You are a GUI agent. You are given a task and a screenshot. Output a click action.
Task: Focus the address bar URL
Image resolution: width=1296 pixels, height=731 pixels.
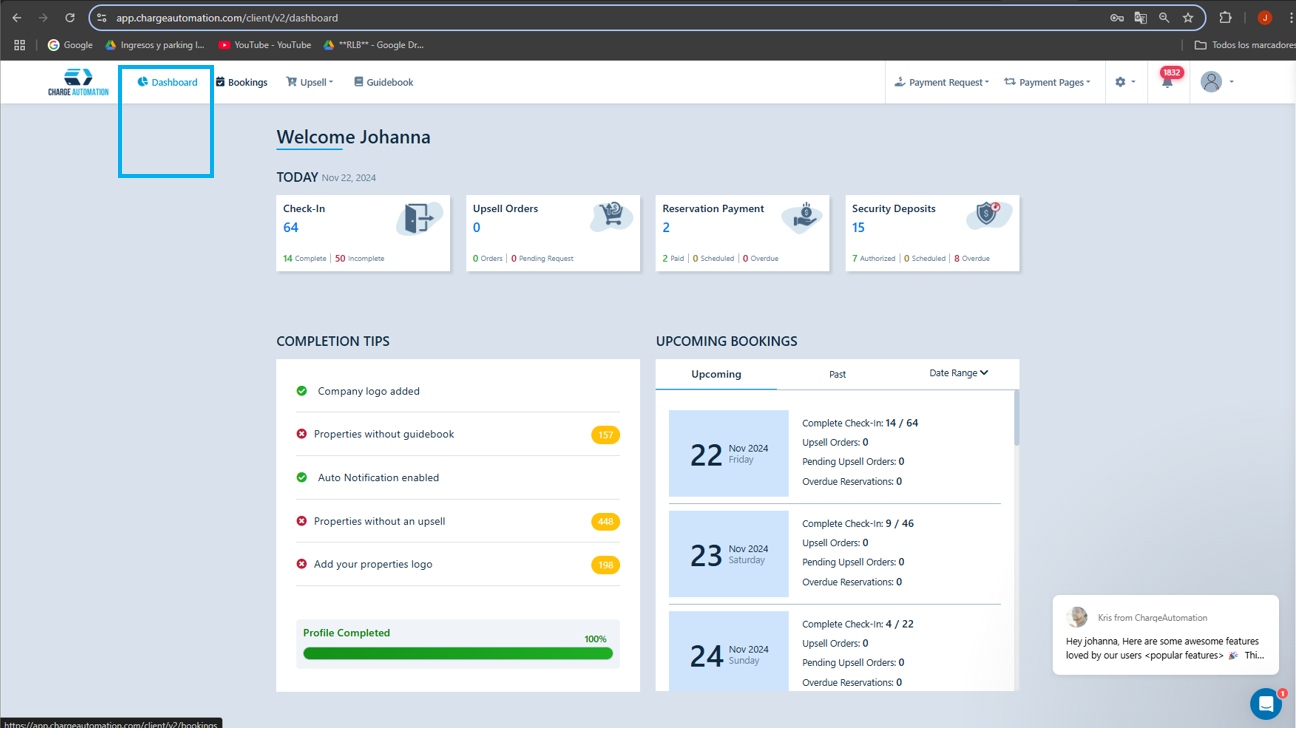pyautogui.click(x=227, y=18)
